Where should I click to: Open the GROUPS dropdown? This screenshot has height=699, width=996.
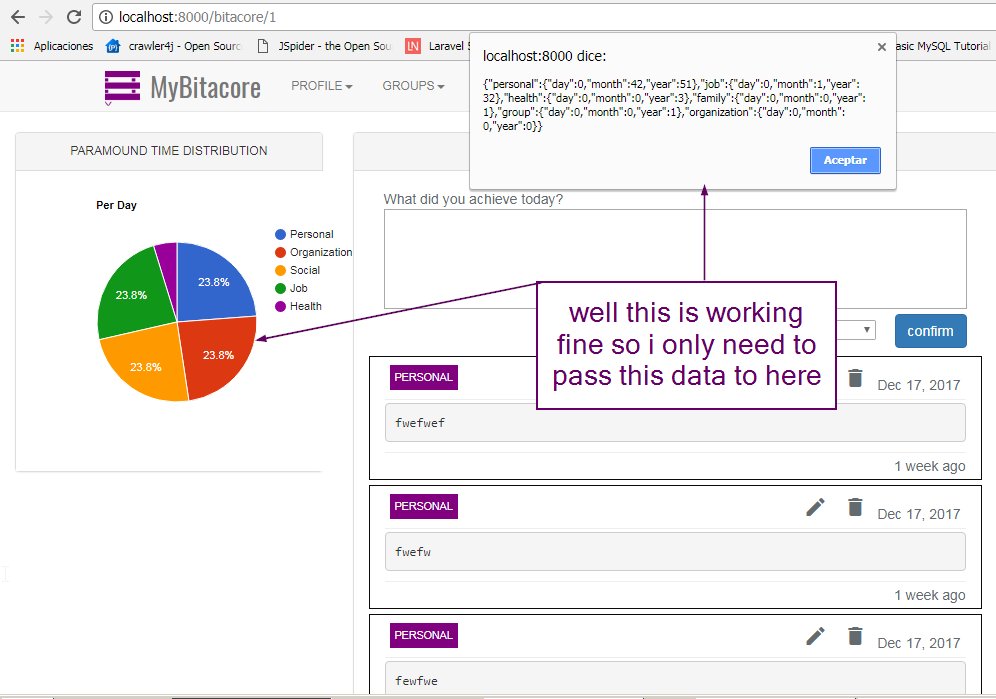point(412,87)
